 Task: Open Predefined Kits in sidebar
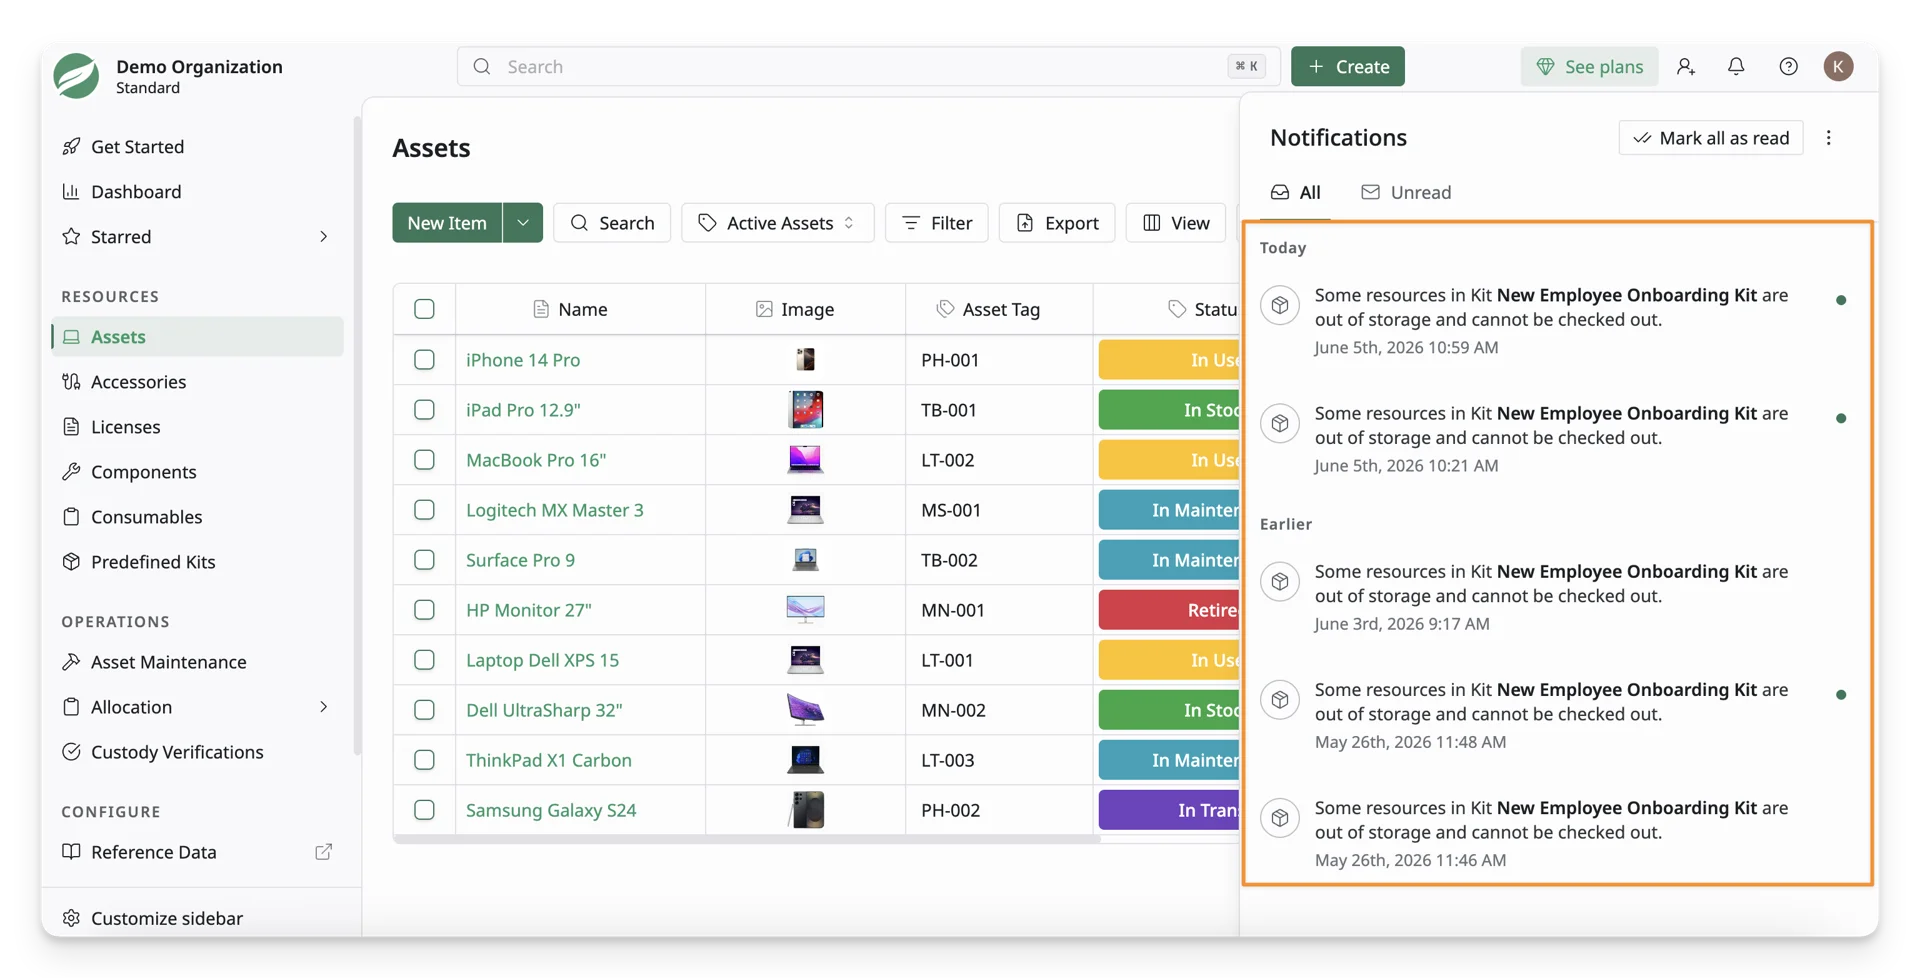coord(153,562)
